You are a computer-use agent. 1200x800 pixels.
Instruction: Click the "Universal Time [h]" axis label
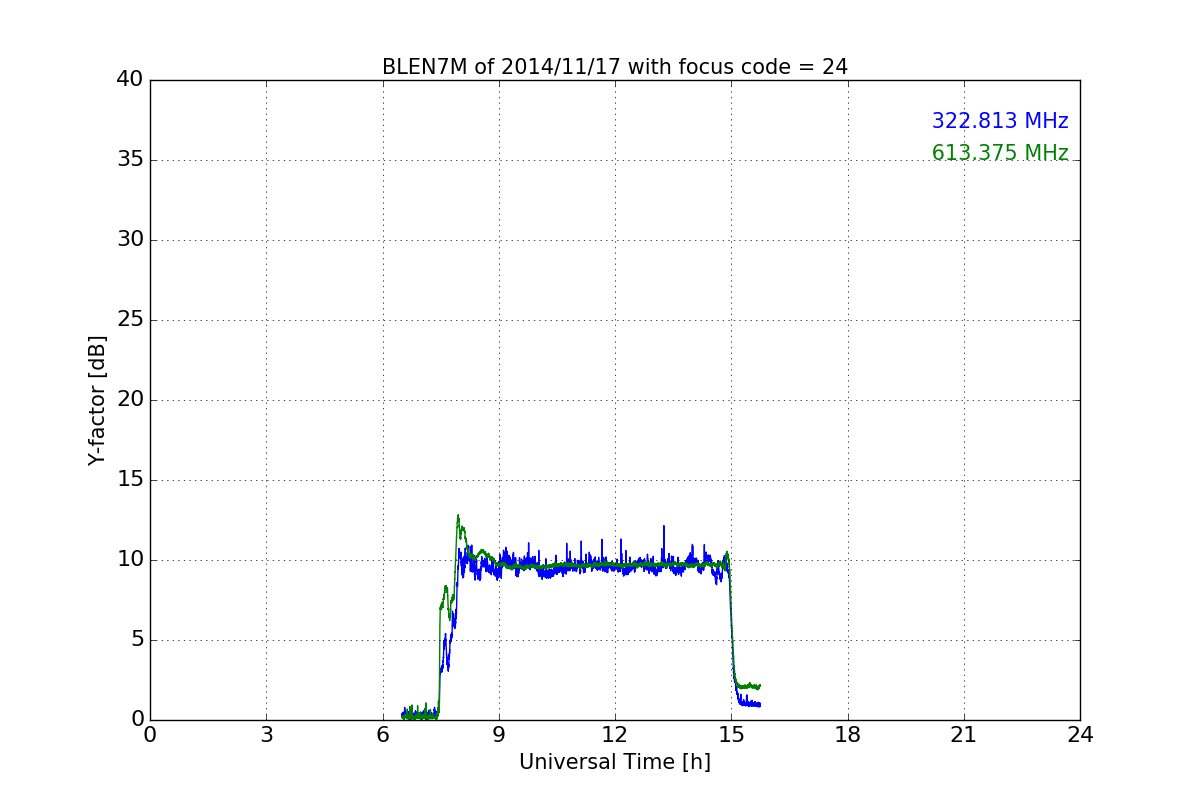(x=615, y=762)
